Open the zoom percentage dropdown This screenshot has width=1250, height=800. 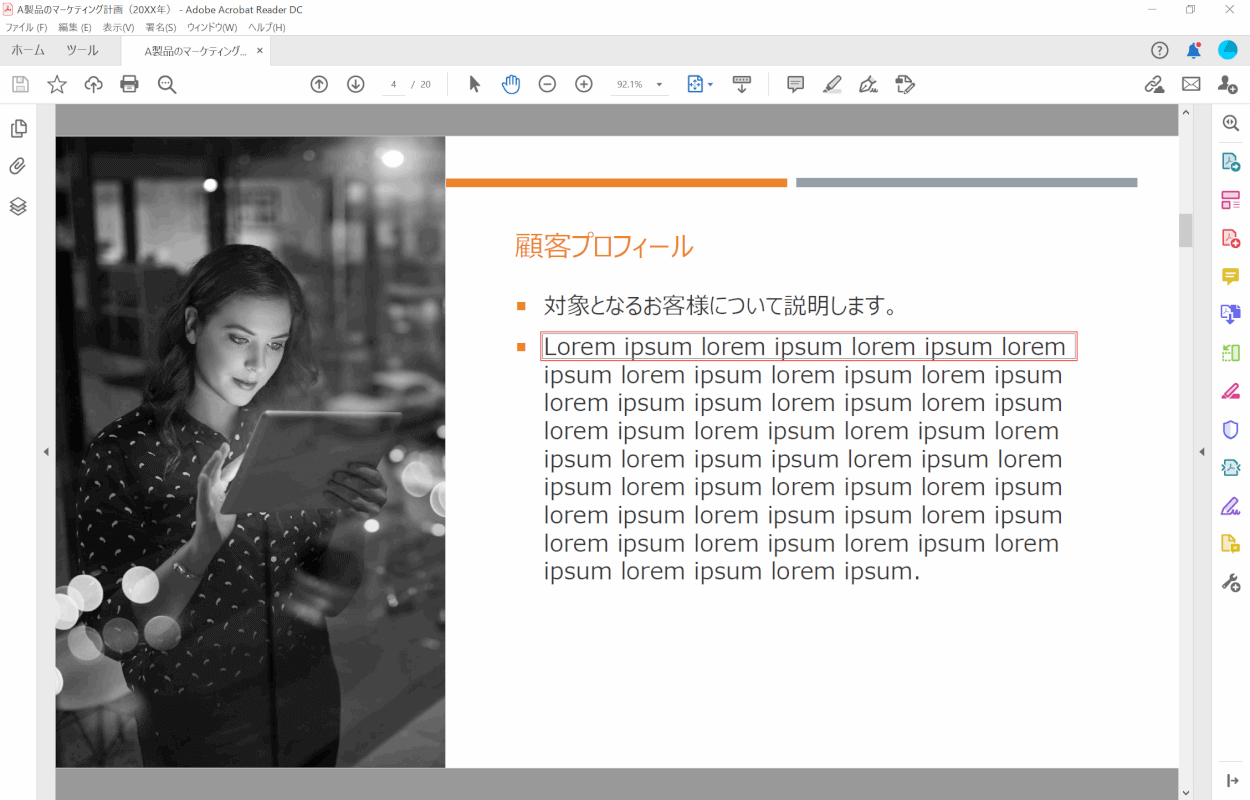(660, 85)
